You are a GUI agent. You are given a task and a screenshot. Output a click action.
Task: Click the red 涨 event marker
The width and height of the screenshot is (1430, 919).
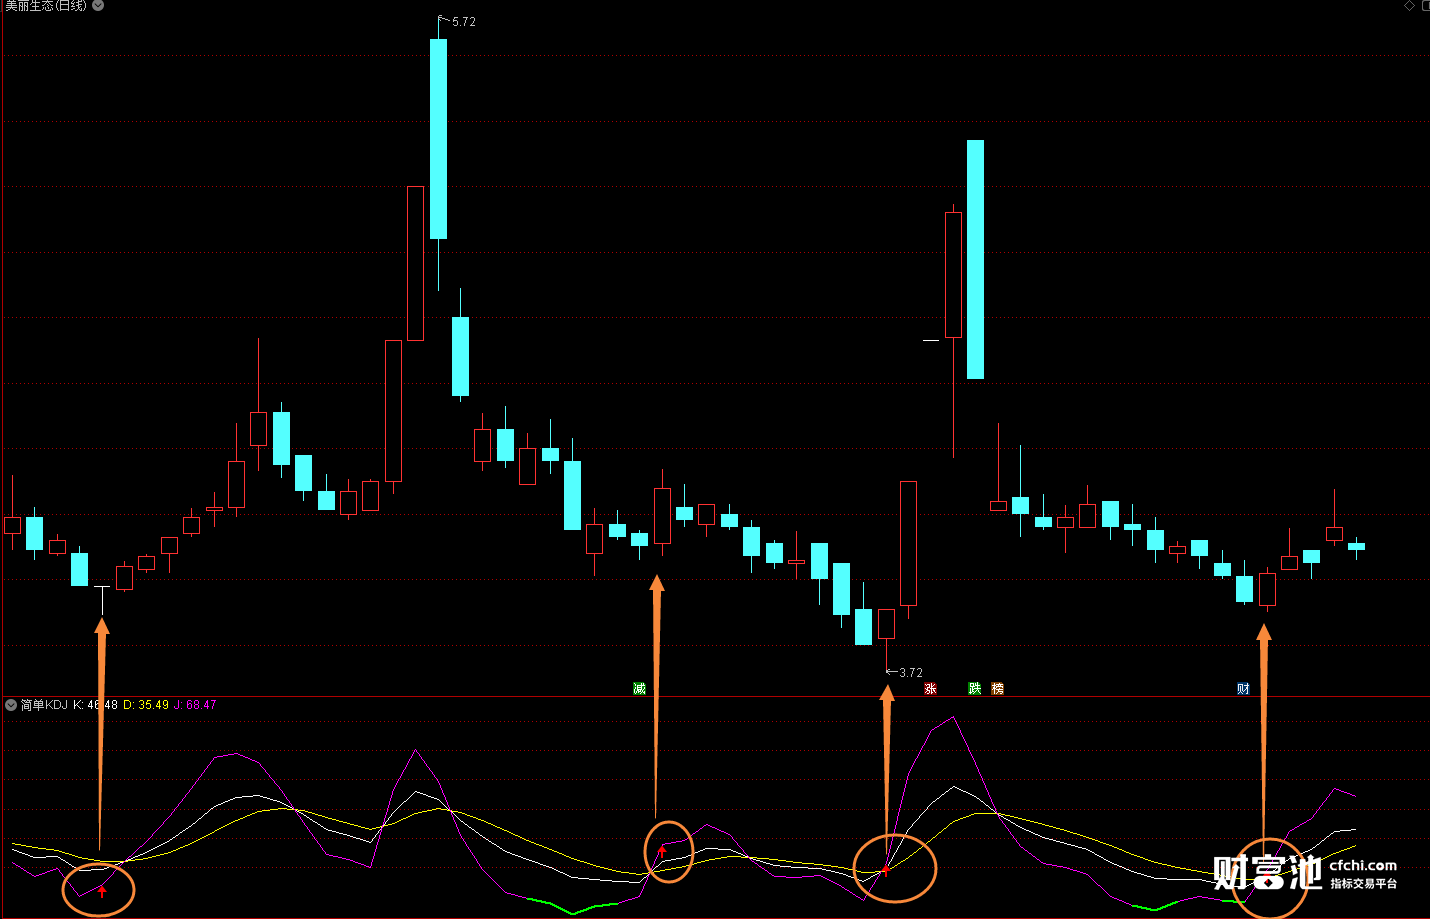pos(931,689)
